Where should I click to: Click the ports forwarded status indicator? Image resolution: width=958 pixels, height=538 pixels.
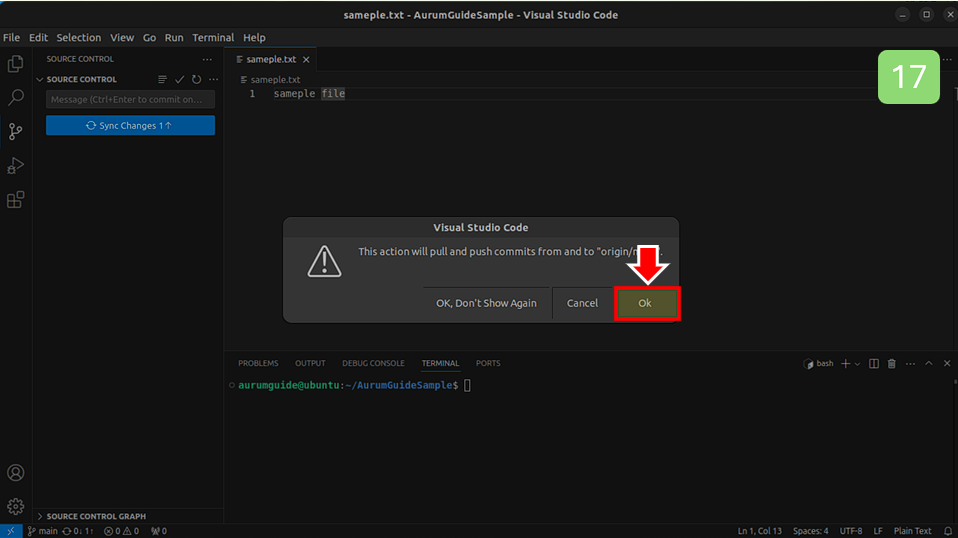(x=159, y=531)
